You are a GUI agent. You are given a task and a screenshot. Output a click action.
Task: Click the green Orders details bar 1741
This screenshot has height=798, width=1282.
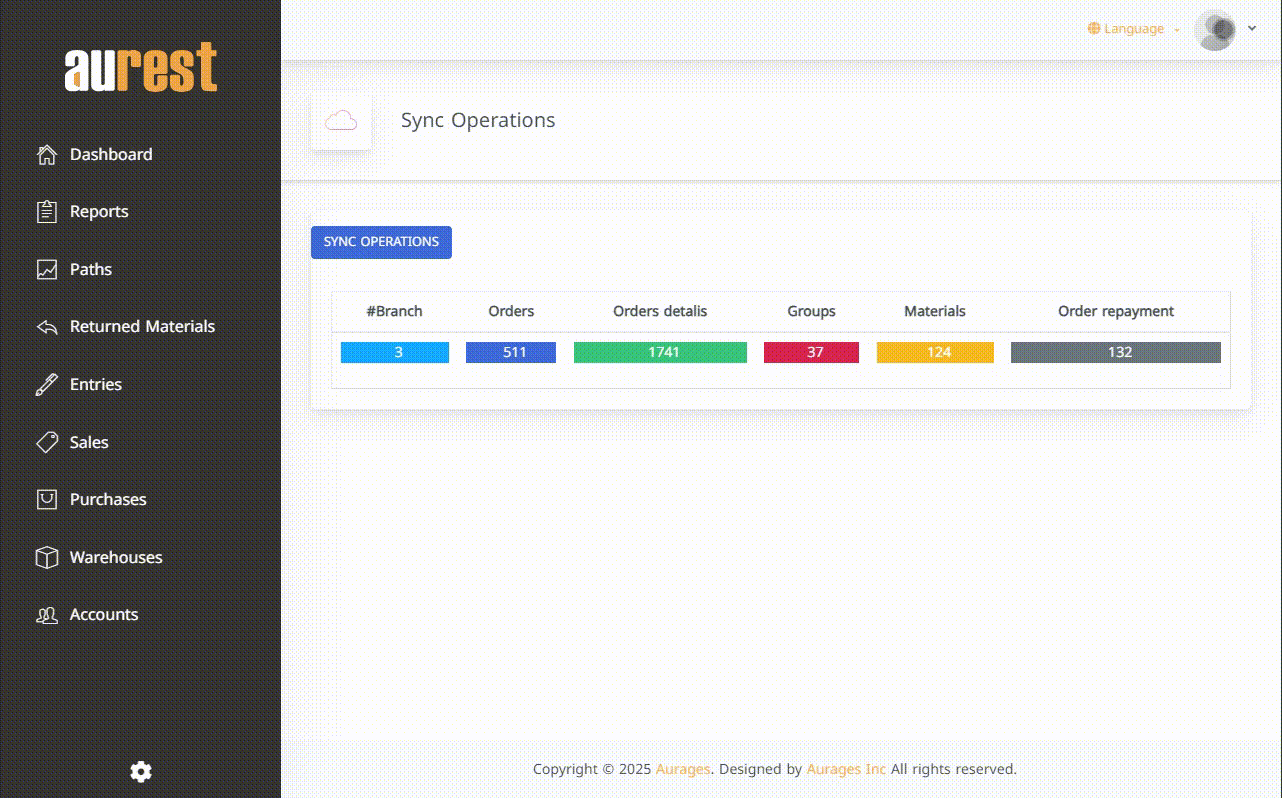pyautogui.click(x=660, y=352)
